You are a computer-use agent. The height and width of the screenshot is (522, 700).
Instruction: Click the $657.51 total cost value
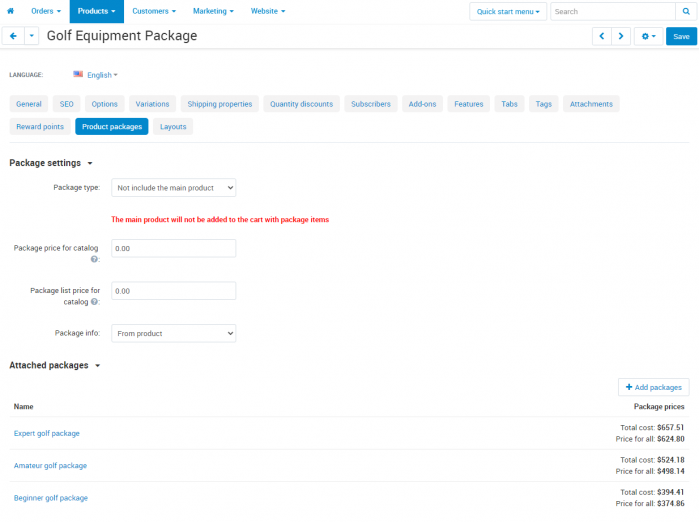click(671, 427)
